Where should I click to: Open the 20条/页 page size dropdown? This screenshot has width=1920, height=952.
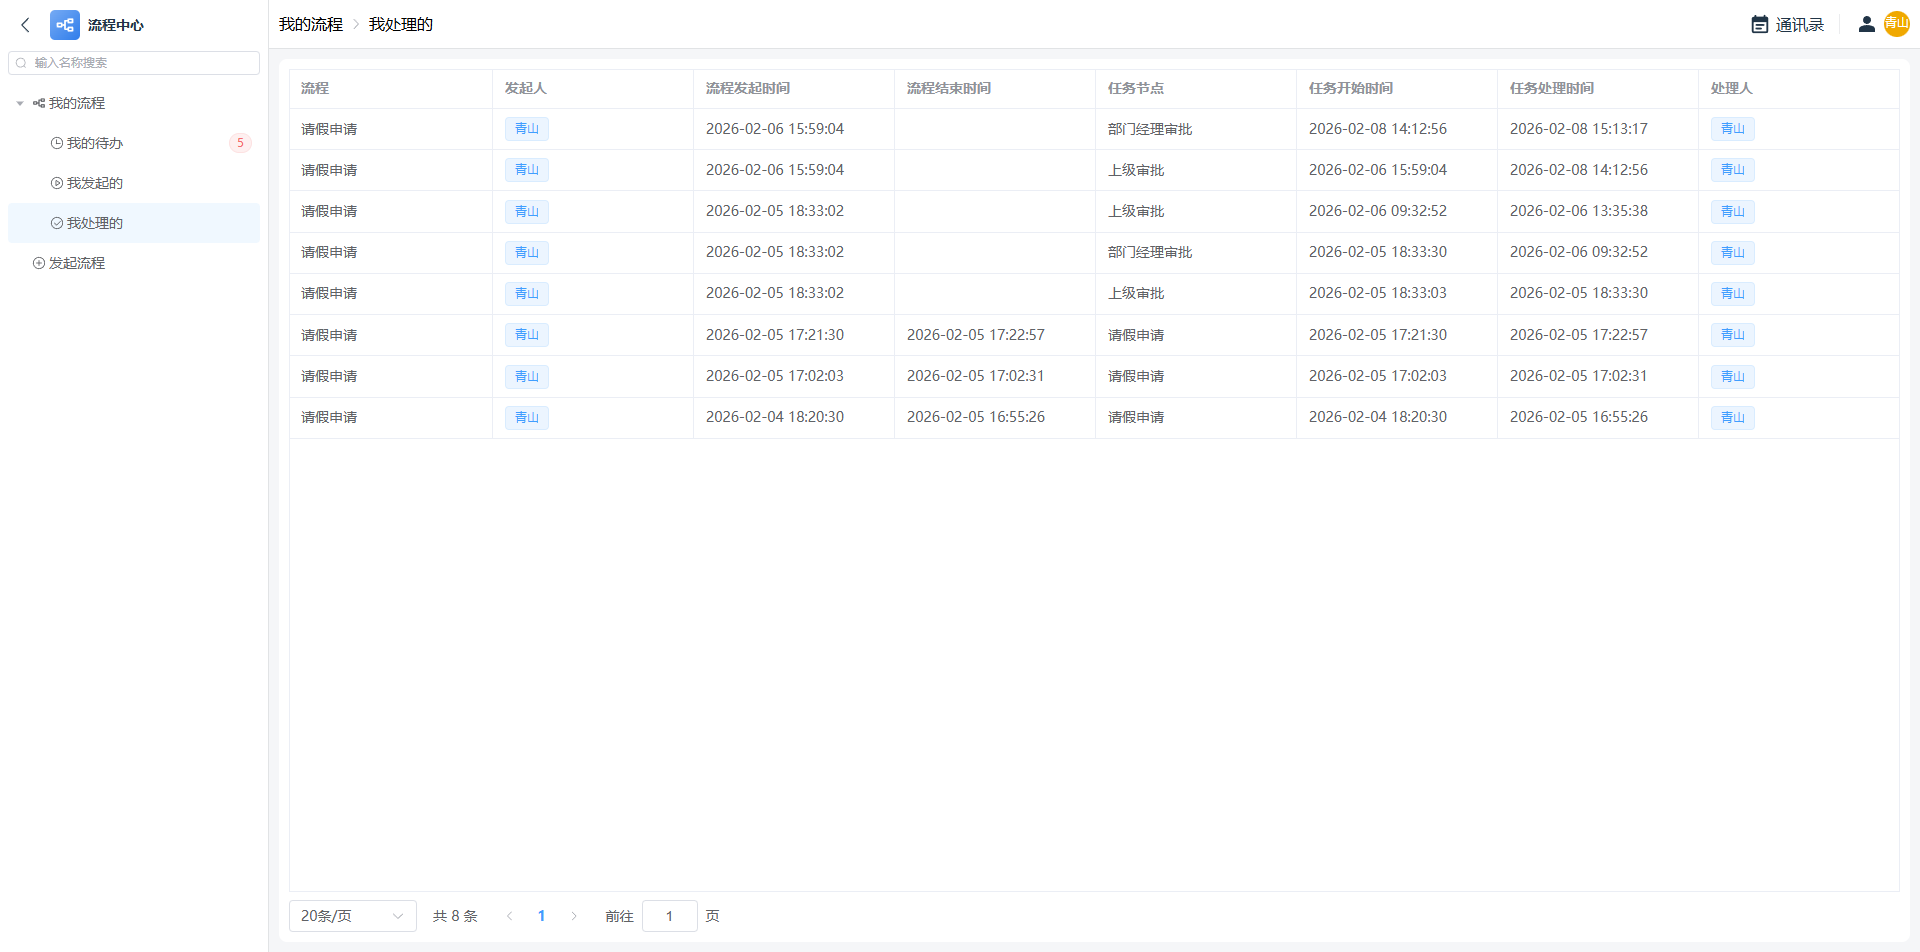pos(352,916)
